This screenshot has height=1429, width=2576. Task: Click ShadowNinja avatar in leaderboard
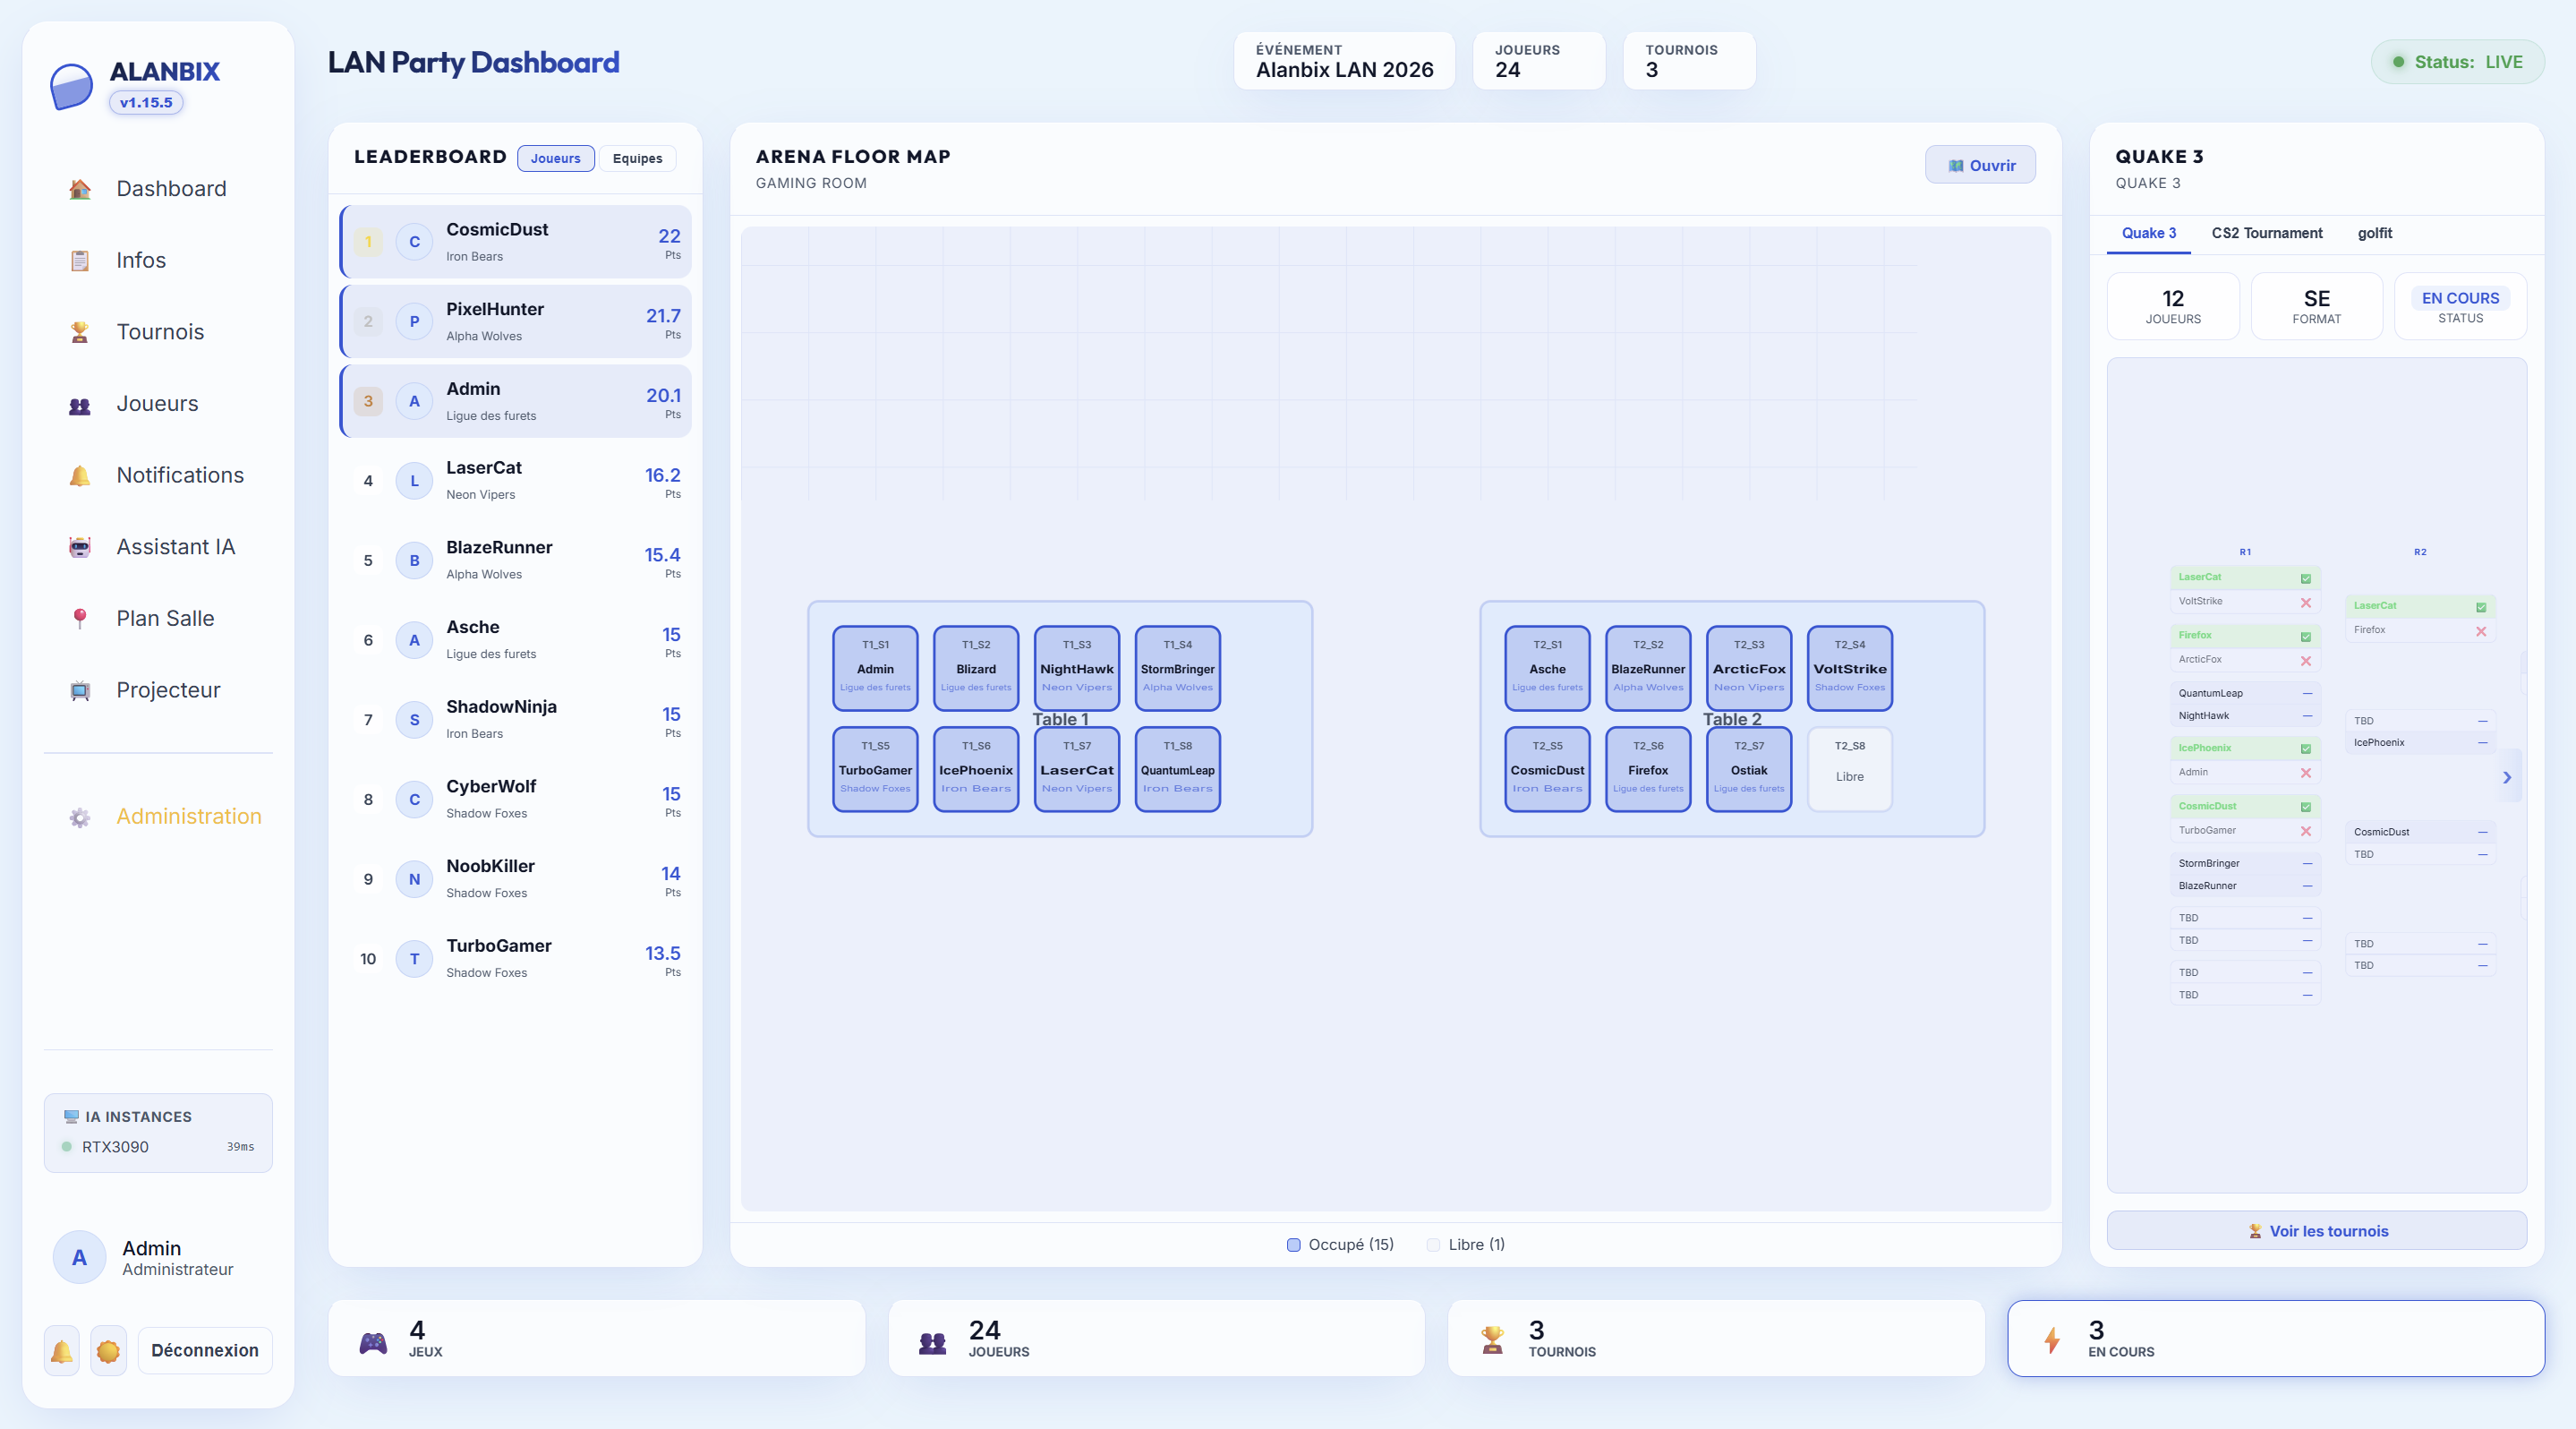[x=414, y=720]
